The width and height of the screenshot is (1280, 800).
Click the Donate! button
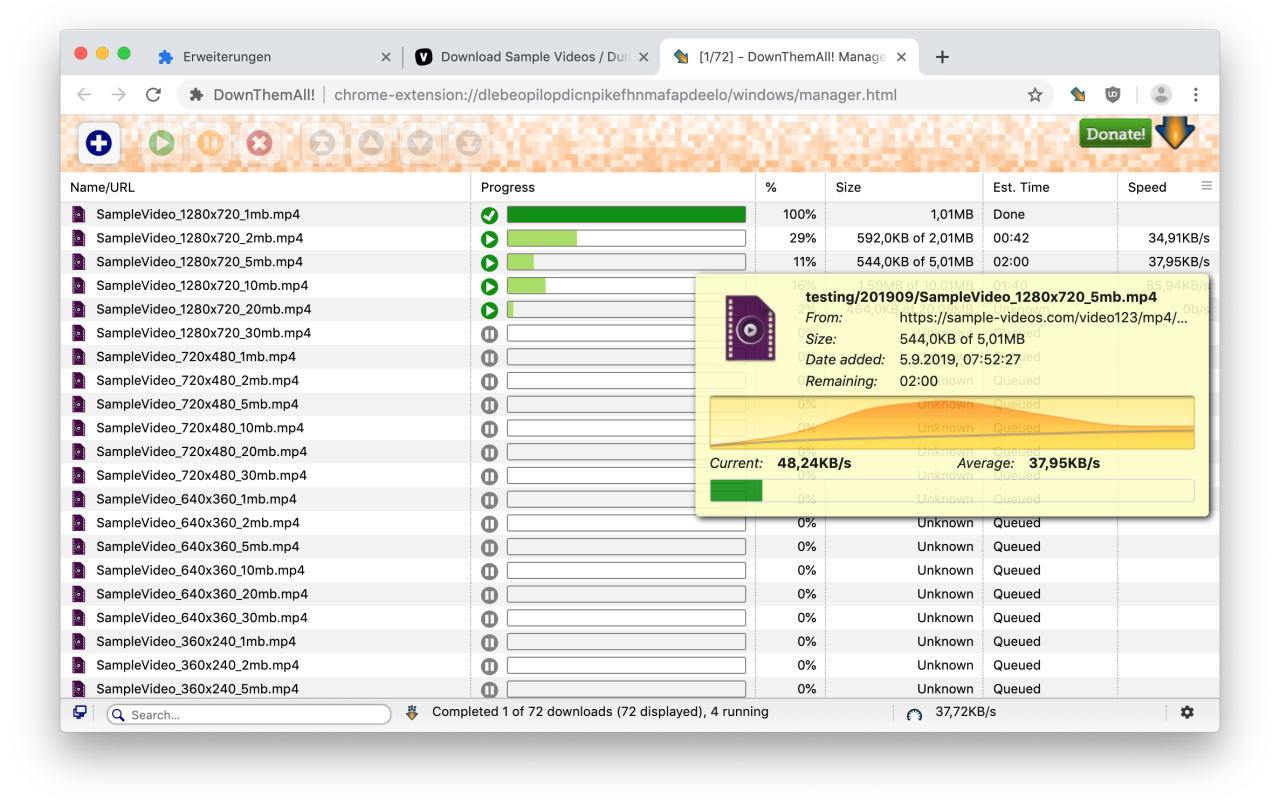pos(1115,133)
